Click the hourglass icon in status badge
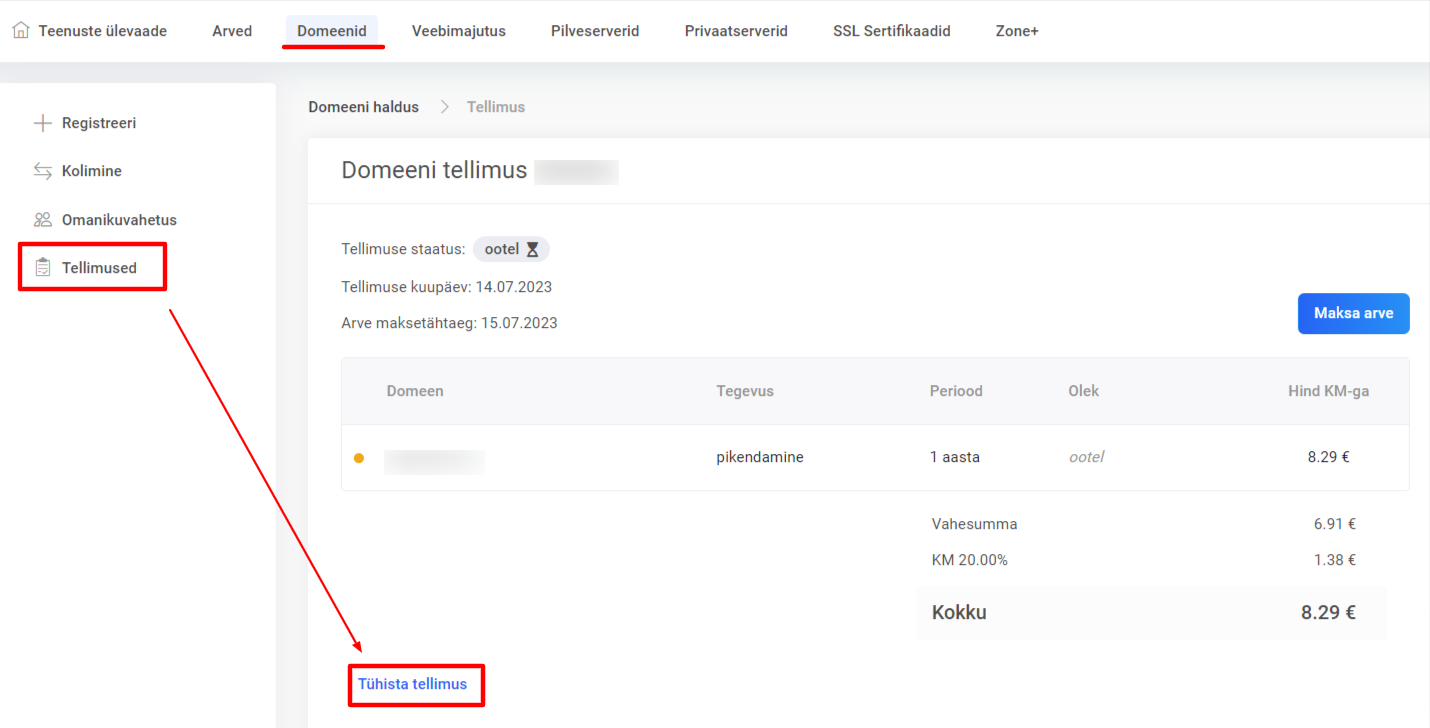The height and width of the screenshot is (728, 1430). tap(533, 250)
